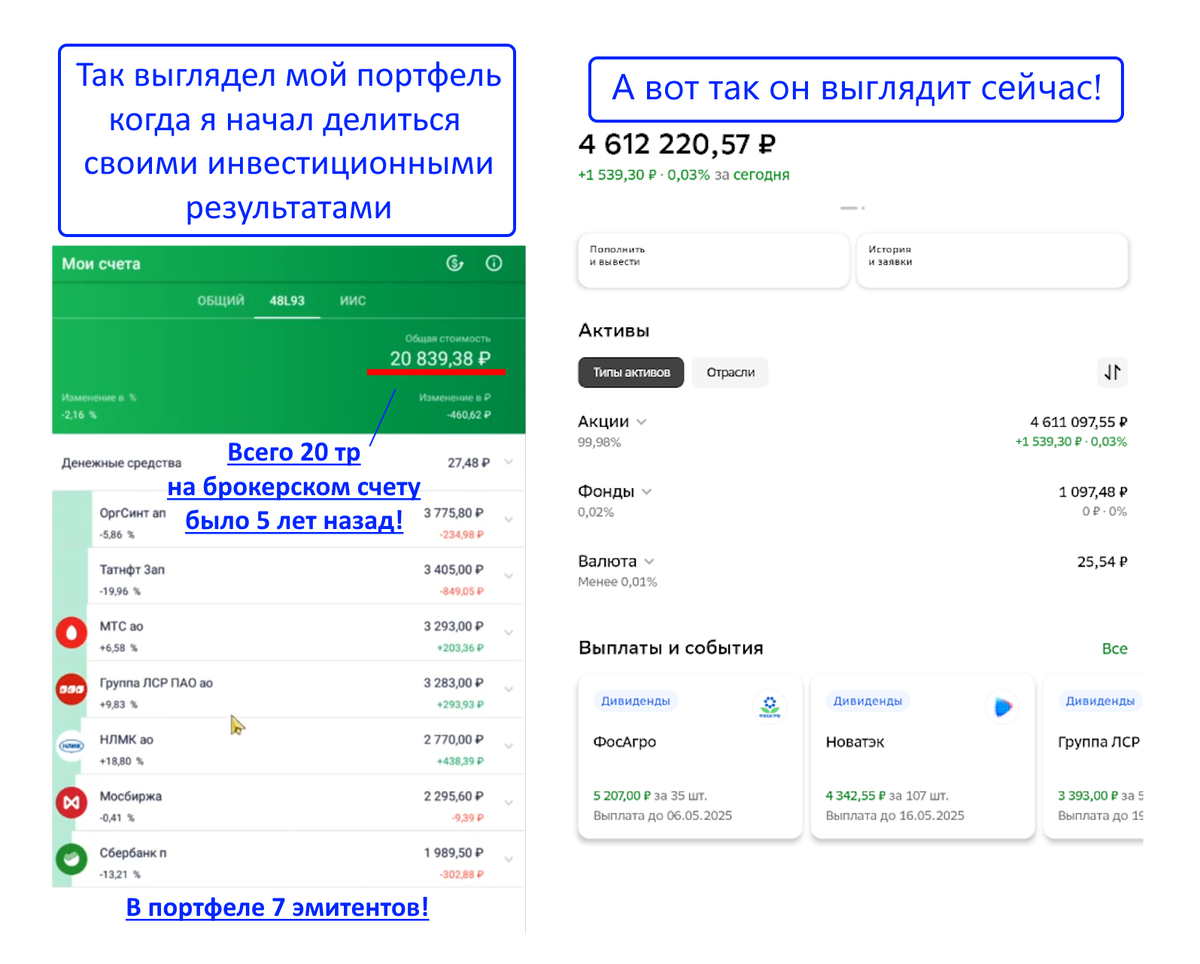Click the Татнфт value 3 405,00 ₽
This screenshot has width=1200, height=964.
(x=454, y=570)
